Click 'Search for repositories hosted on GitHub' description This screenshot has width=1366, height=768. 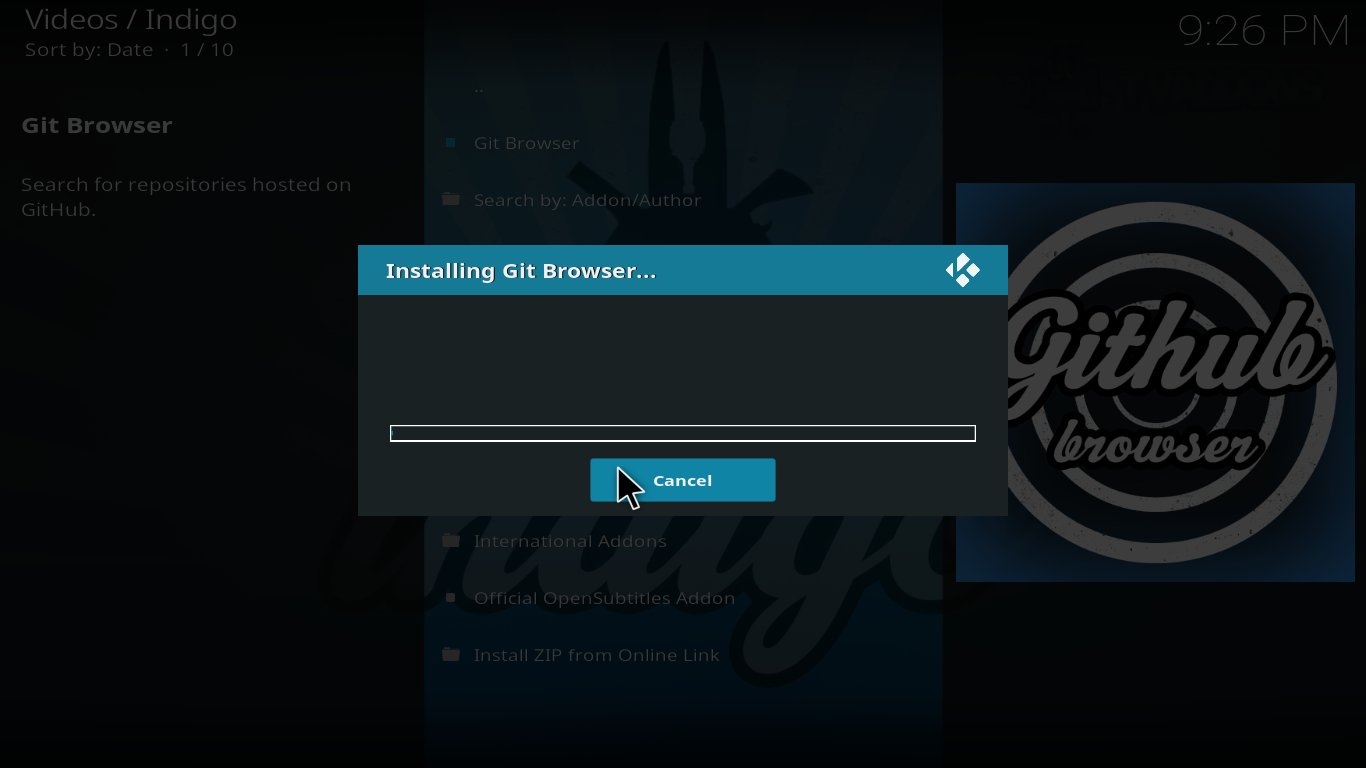click(186, 197)
